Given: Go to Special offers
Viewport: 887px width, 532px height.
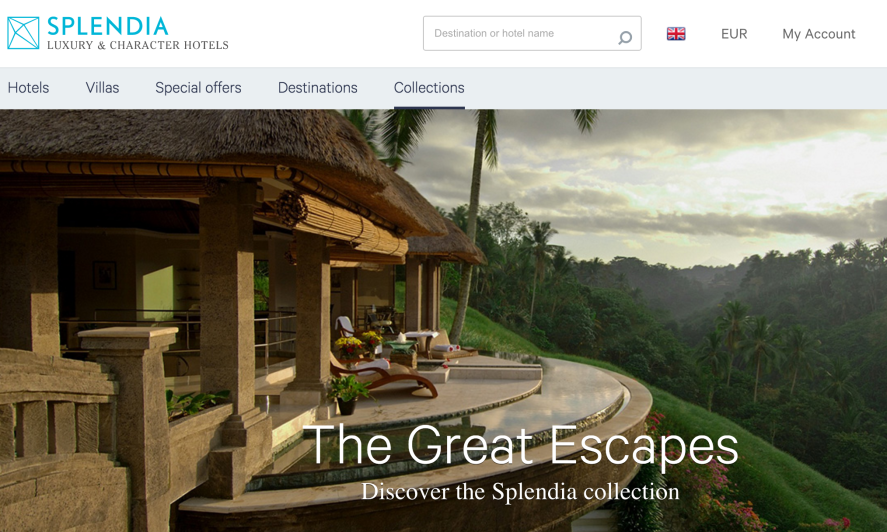Looking at the screenshot, I should (198, 88).
